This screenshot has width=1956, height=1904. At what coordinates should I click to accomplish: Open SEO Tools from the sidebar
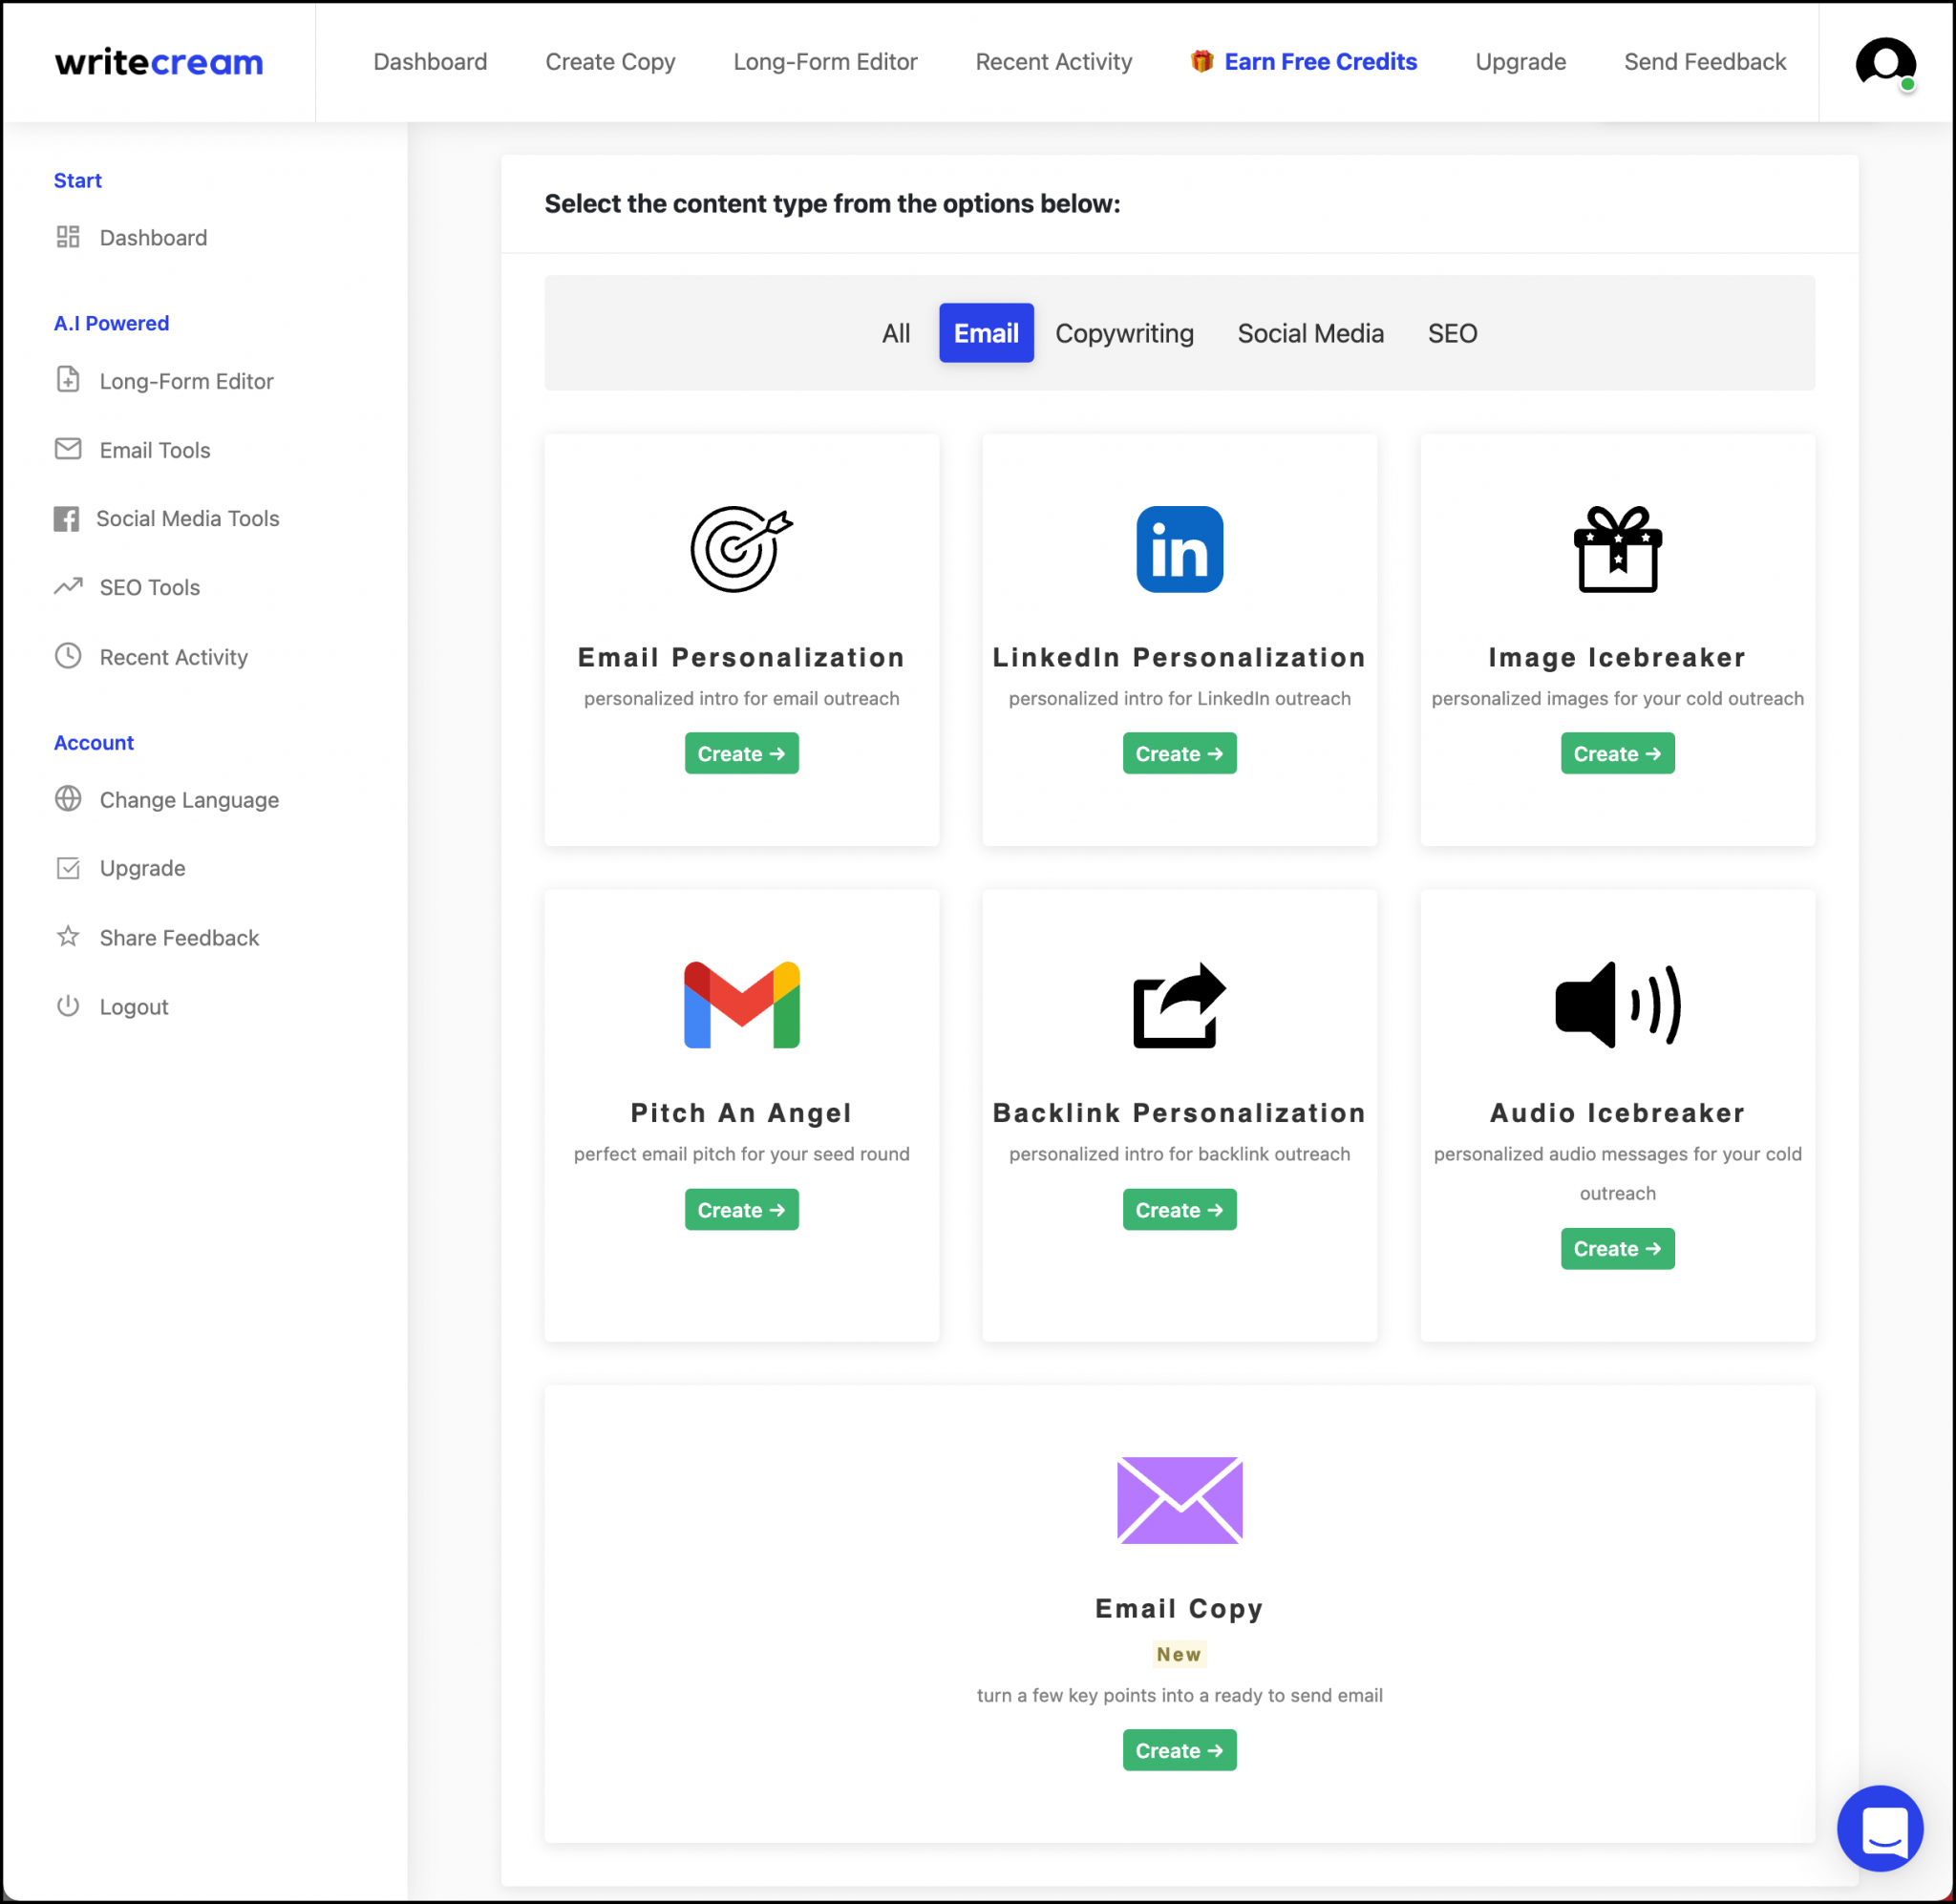click(x=148, y=587)
